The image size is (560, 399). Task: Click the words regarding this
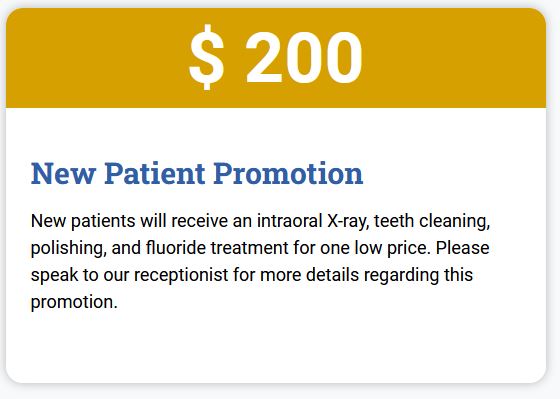418,275
